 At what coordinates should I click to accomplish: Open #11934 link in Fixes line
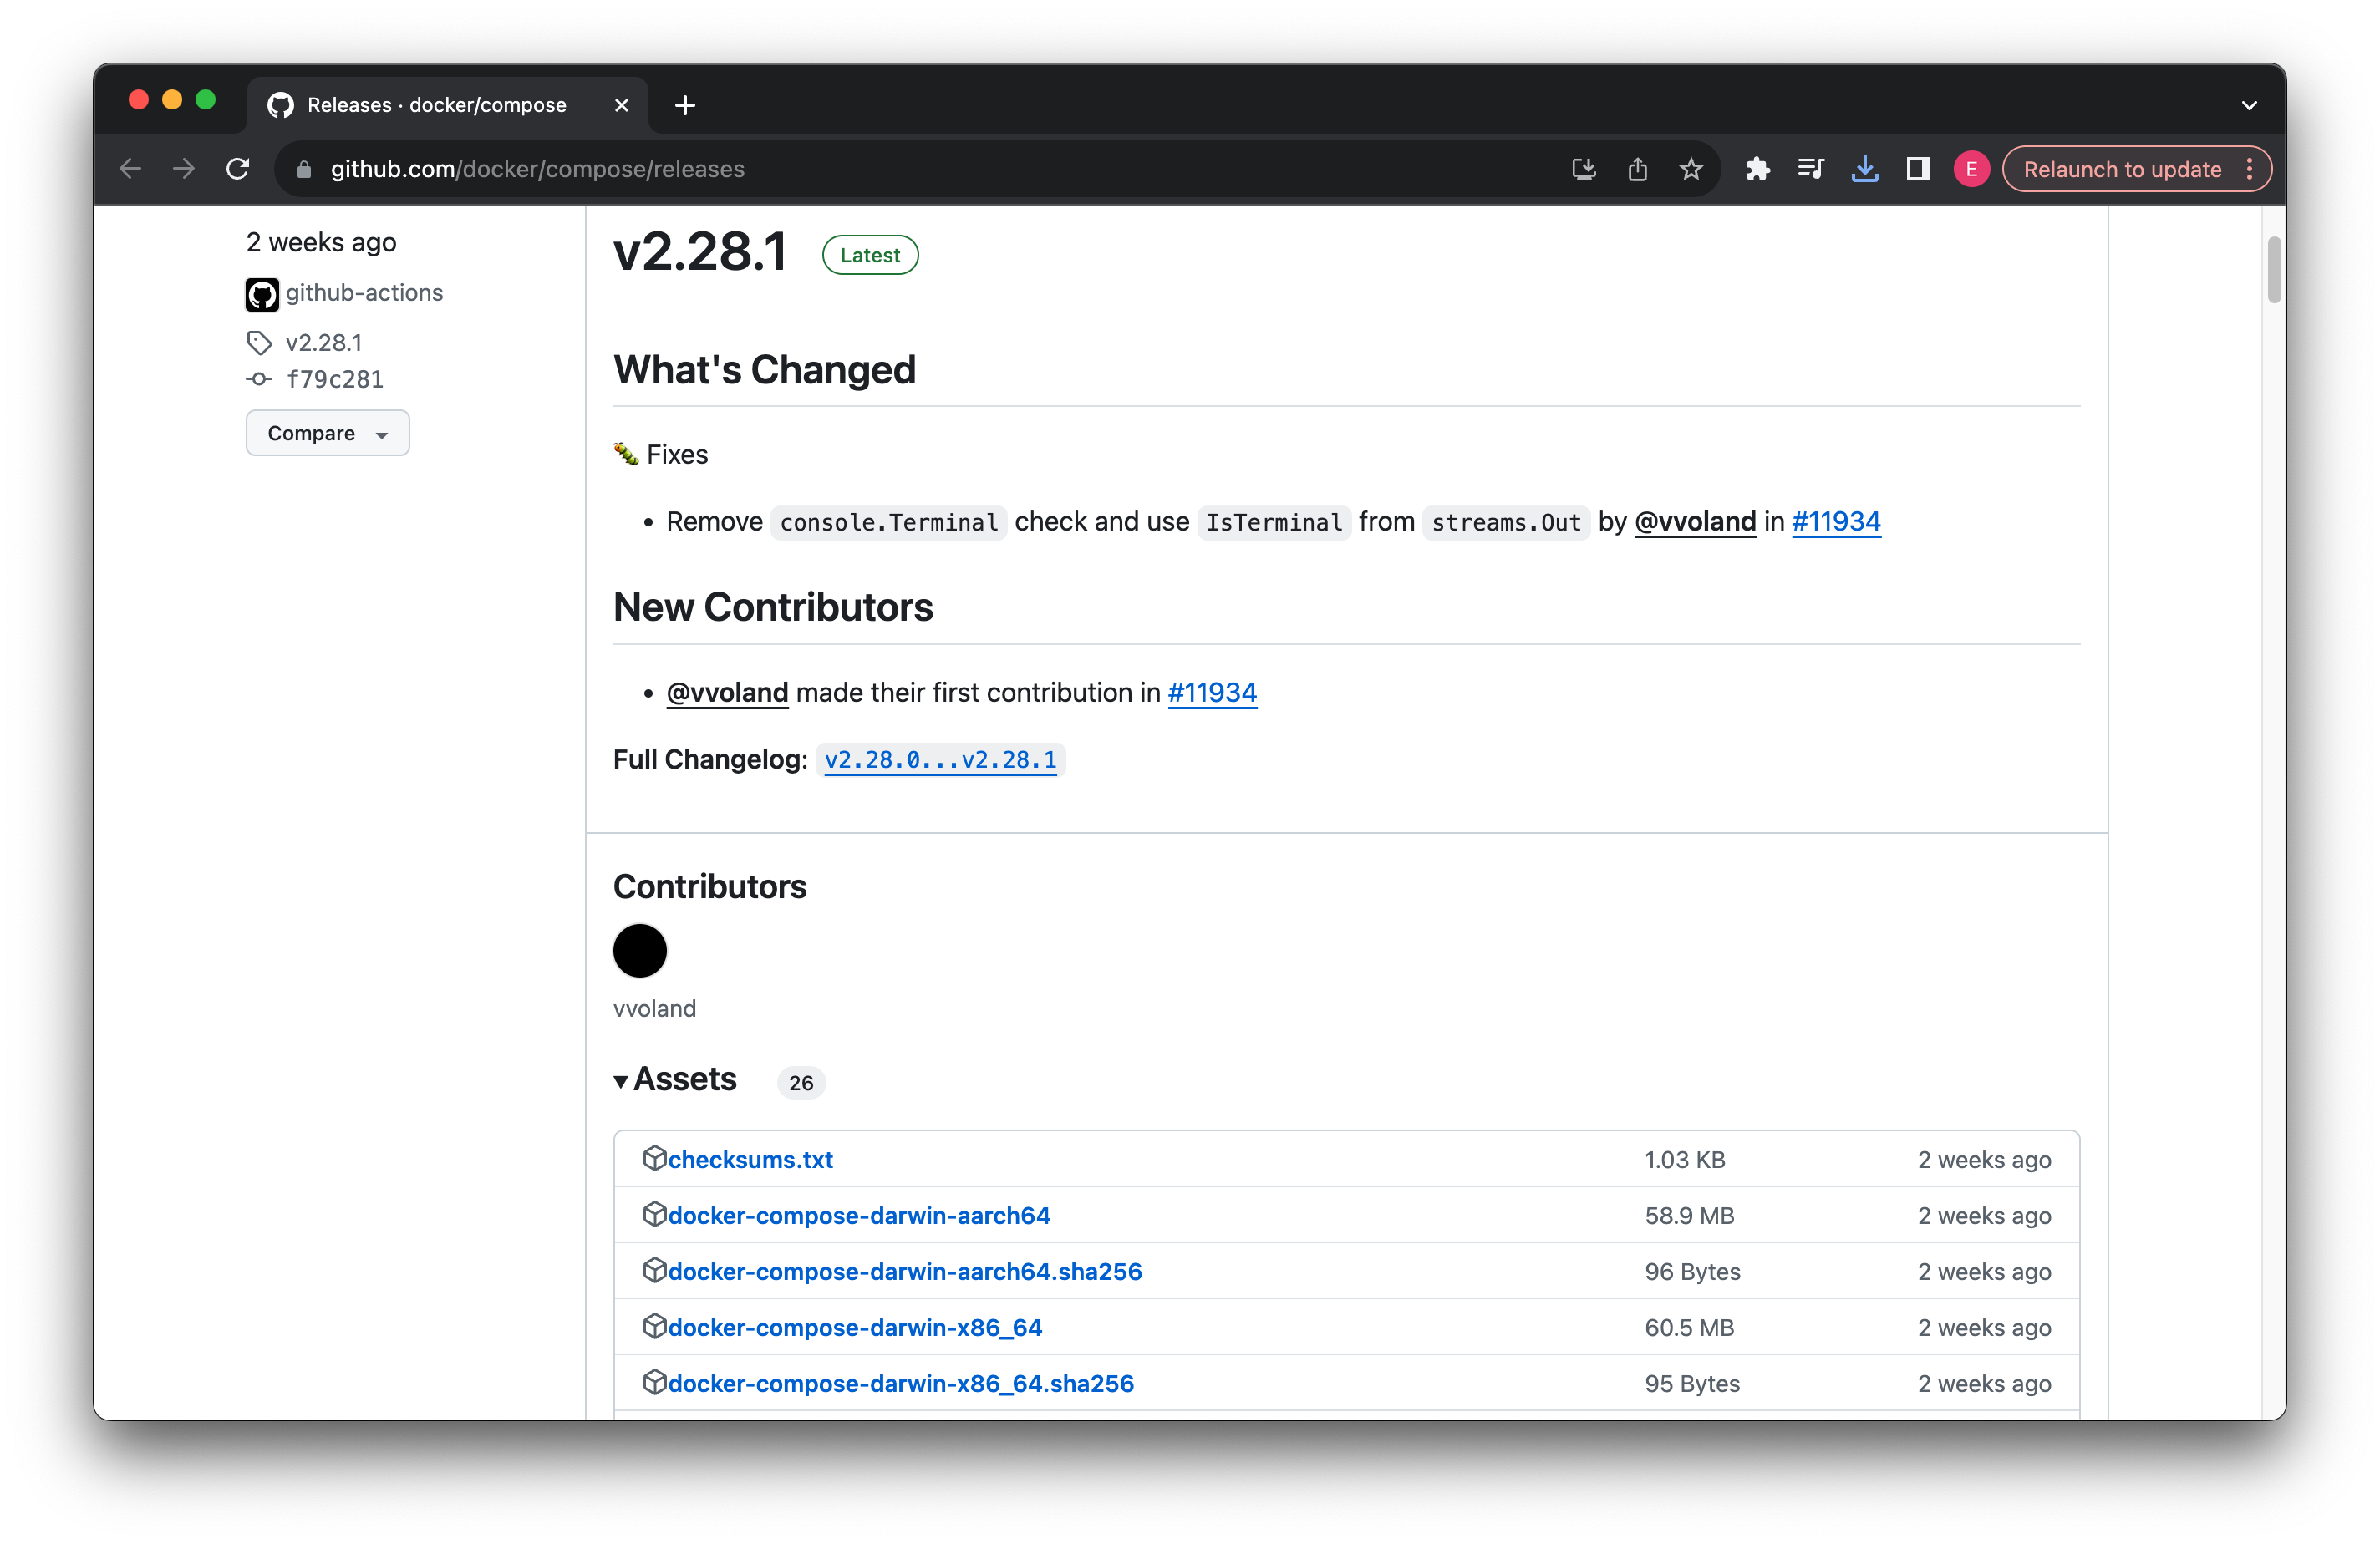point(1836,521)
